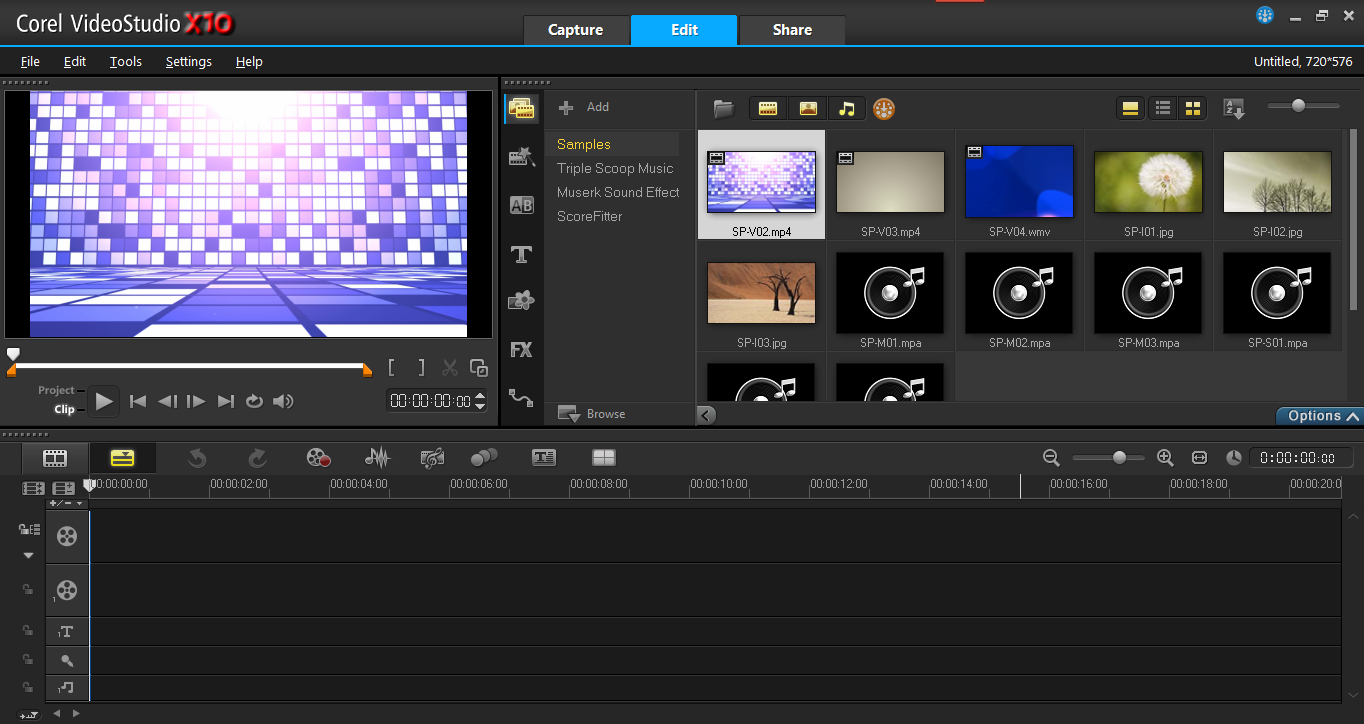1364x724 pixels.
Task: Open the Sound Mixer waveform icon
Action: point(377,458)
